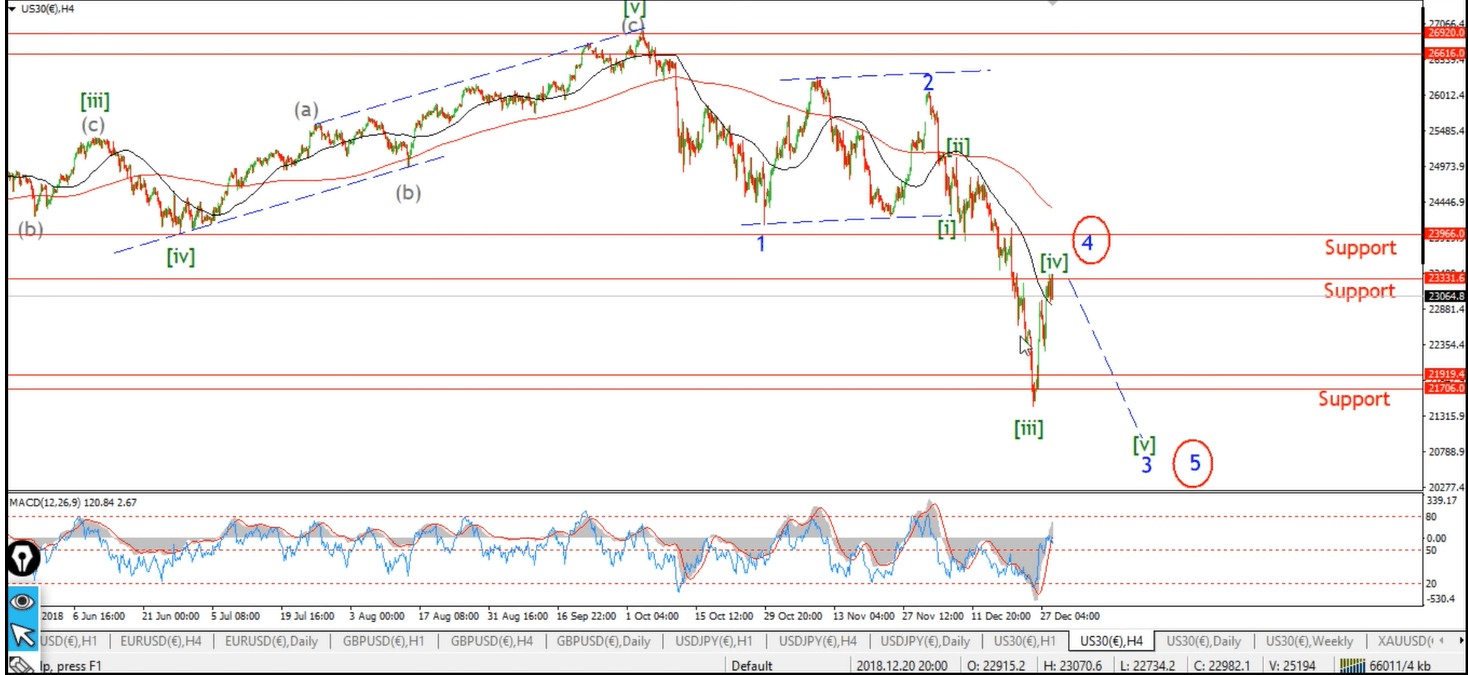
Task: Select the 23966.0 red price level tag
Action: (x=1446, y=234)
